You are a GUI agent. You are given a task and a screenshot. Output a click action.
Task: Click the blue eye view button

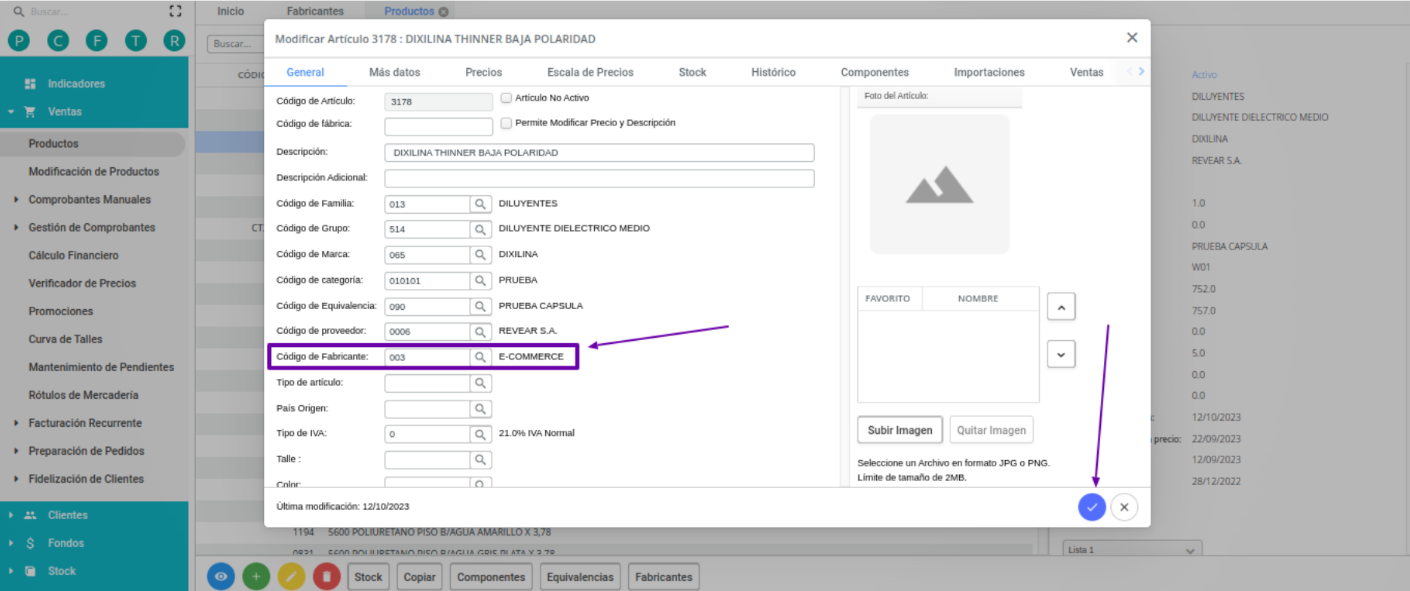point(221,577)
